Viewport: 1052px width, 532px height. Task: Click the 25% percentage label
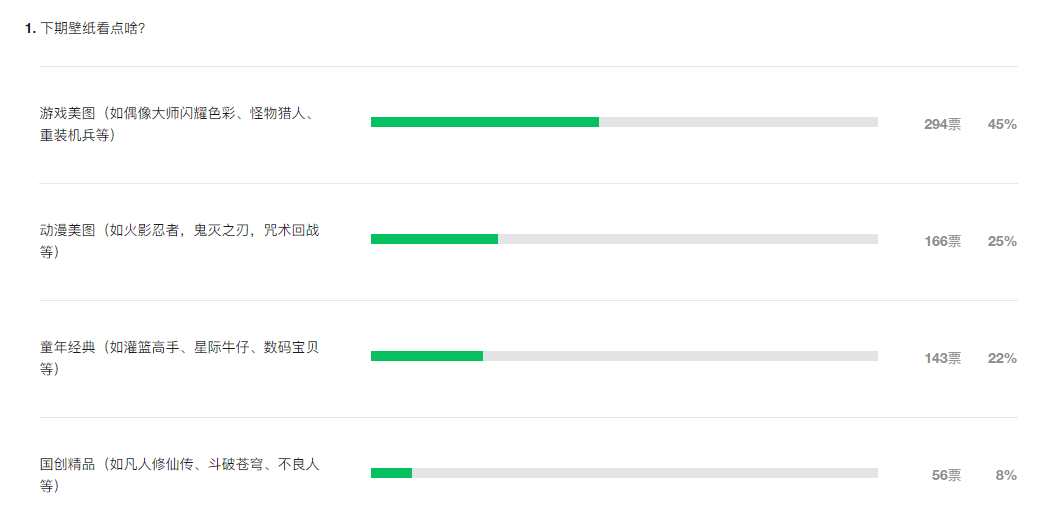(x=1002, y=241)
